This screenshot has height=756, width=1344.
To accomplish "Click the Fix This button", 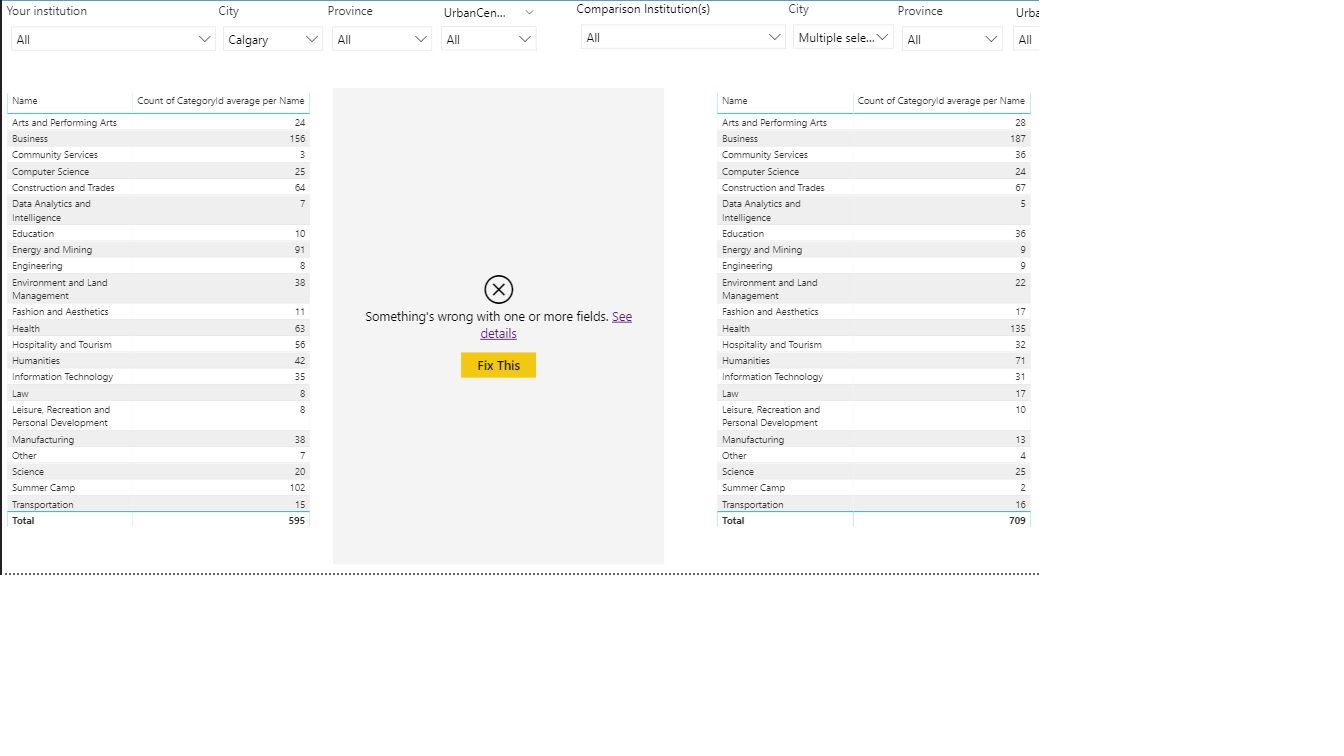I will (498, 365).
